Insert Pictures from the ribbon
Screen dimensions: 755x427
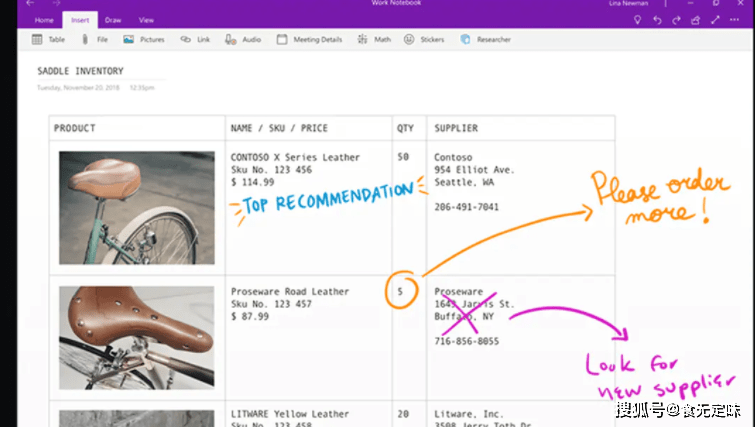coord(143,39)
